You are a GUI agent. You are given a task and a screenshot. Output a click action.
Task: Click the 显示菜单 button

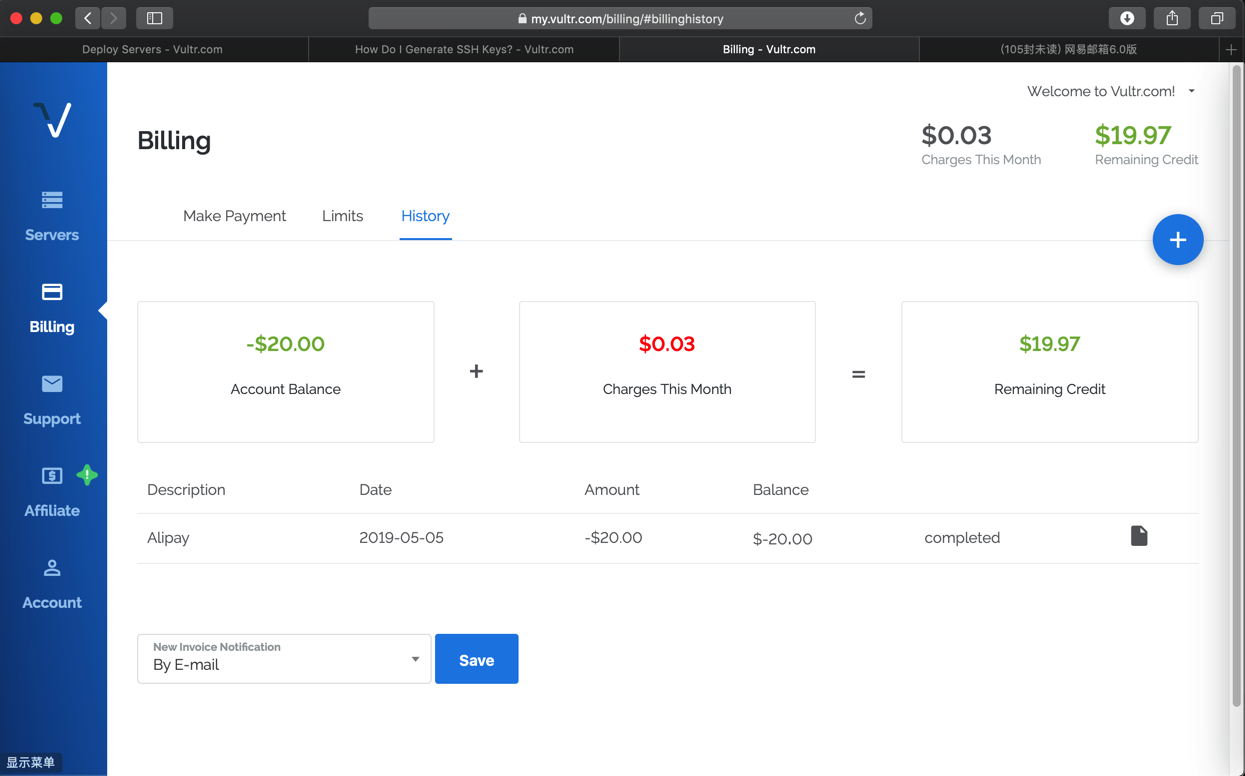click(x=31, y=762)
